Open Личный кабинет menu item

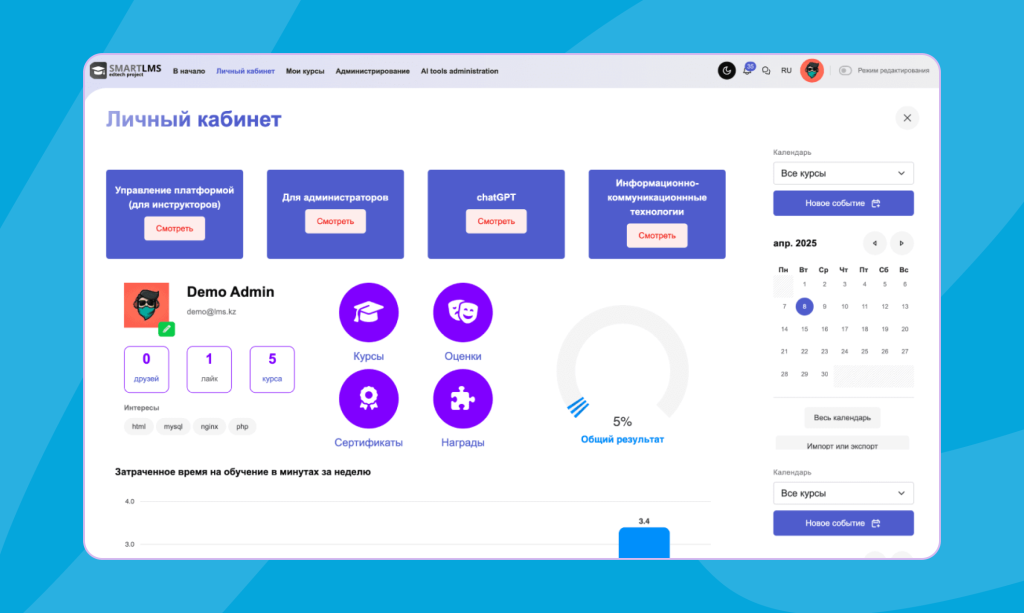point(246,71)
